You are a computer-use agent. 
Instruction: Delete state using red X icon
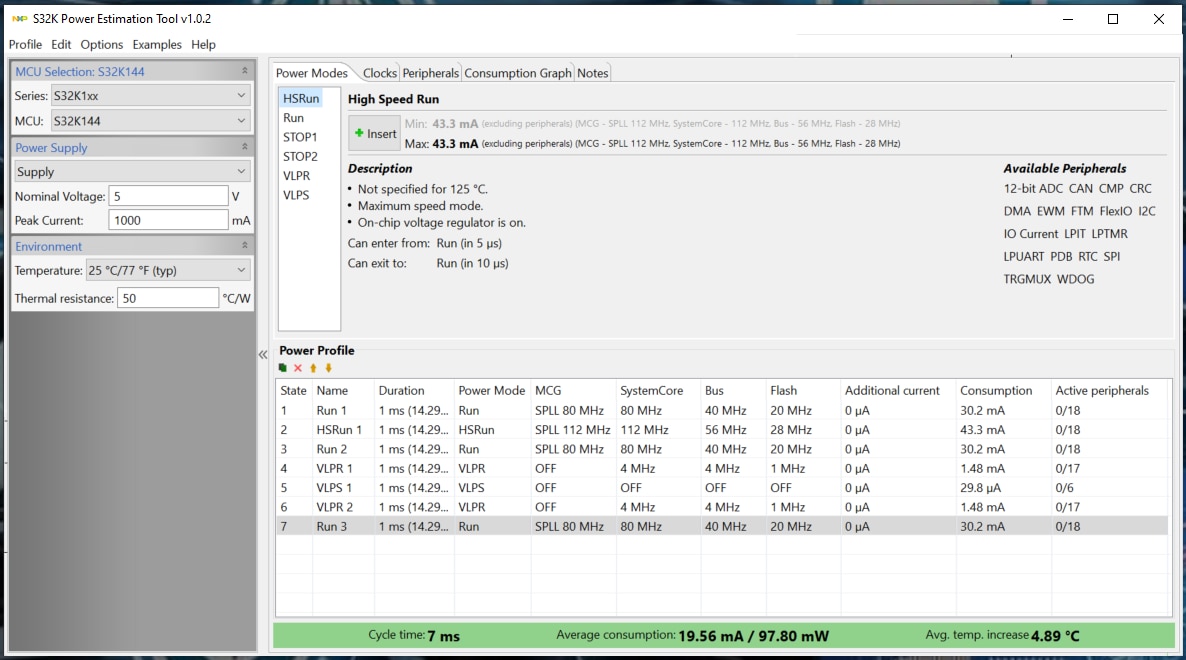[298, 368]
